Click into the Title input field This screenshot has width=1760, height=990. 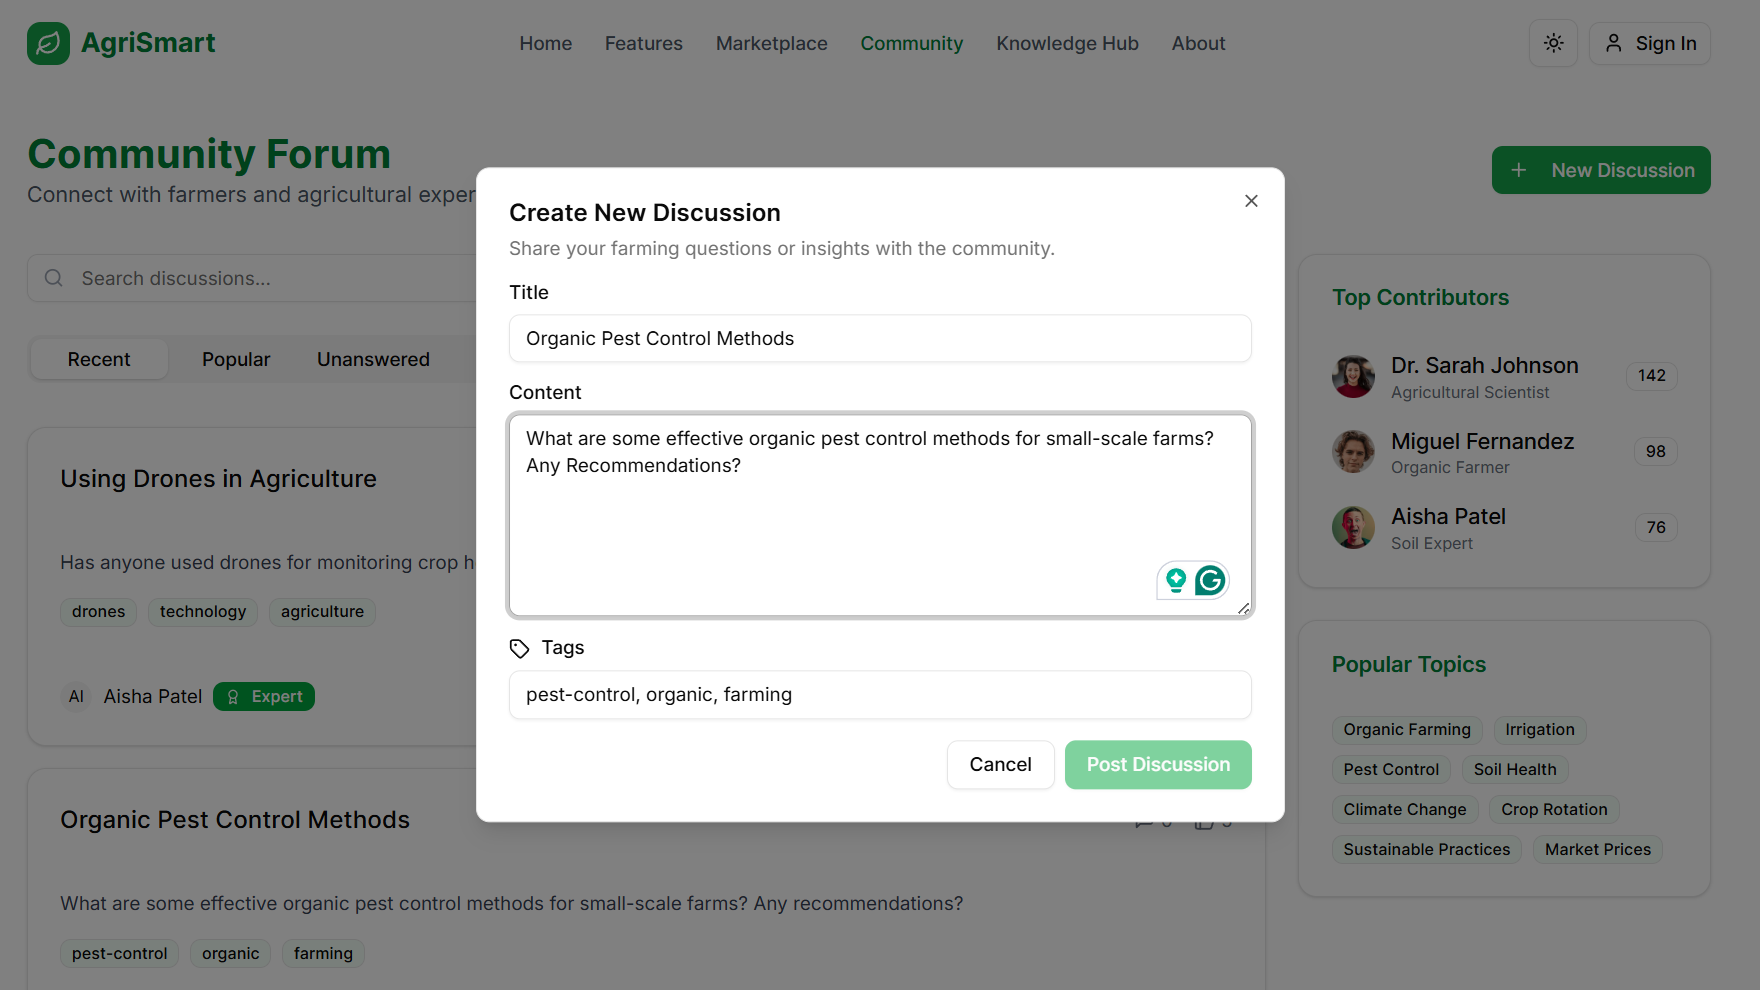880,339
